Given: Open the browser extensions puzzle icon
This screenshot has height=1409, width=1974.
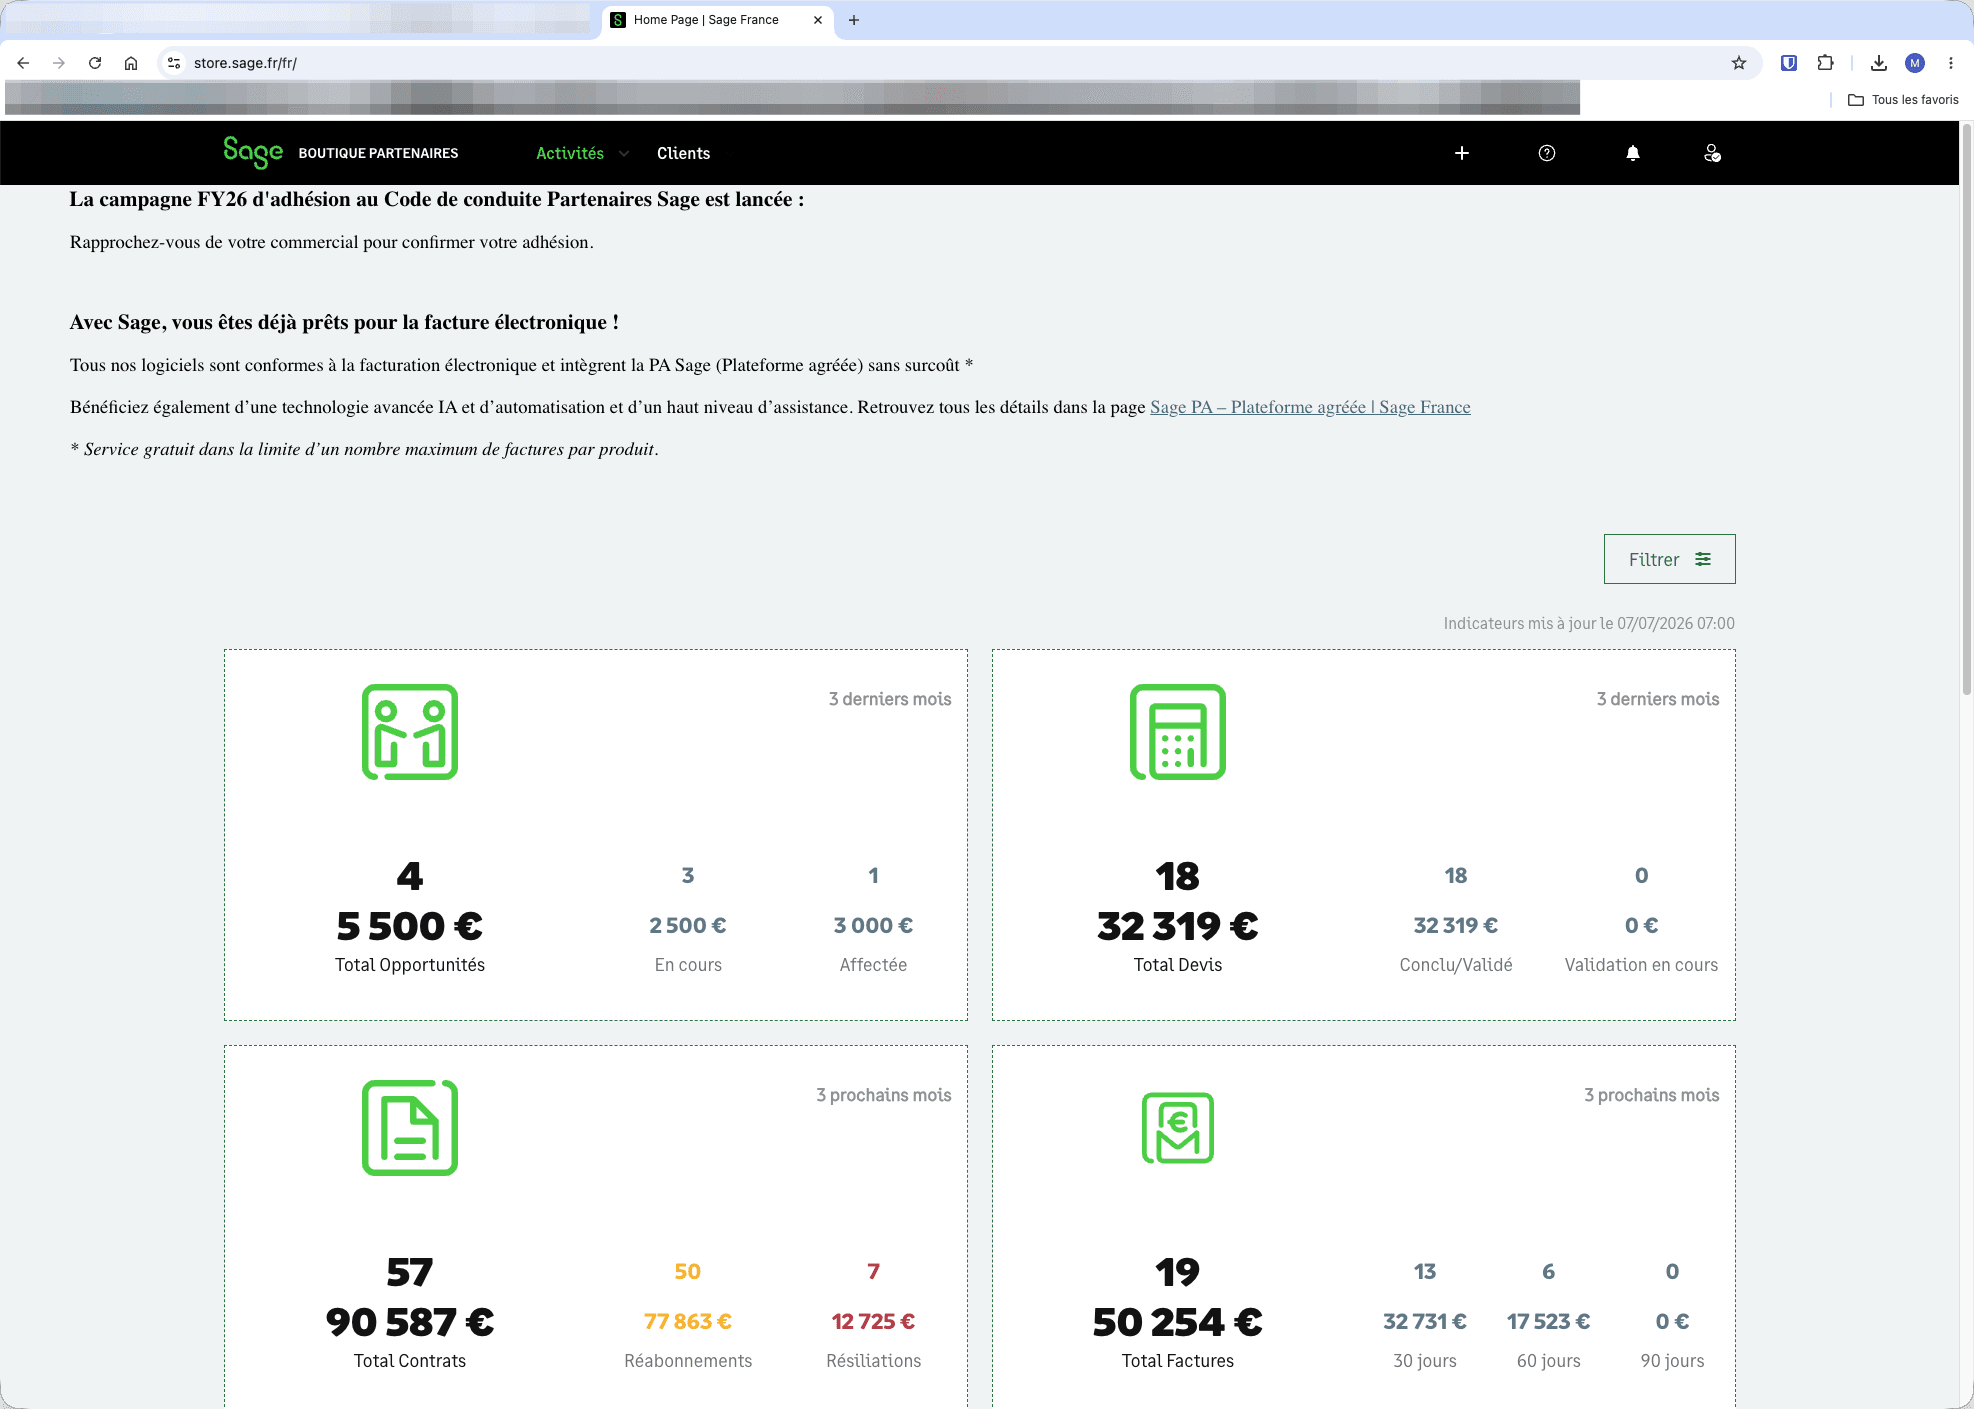Looking at the screenshot, I should (x=1826, y=63).
